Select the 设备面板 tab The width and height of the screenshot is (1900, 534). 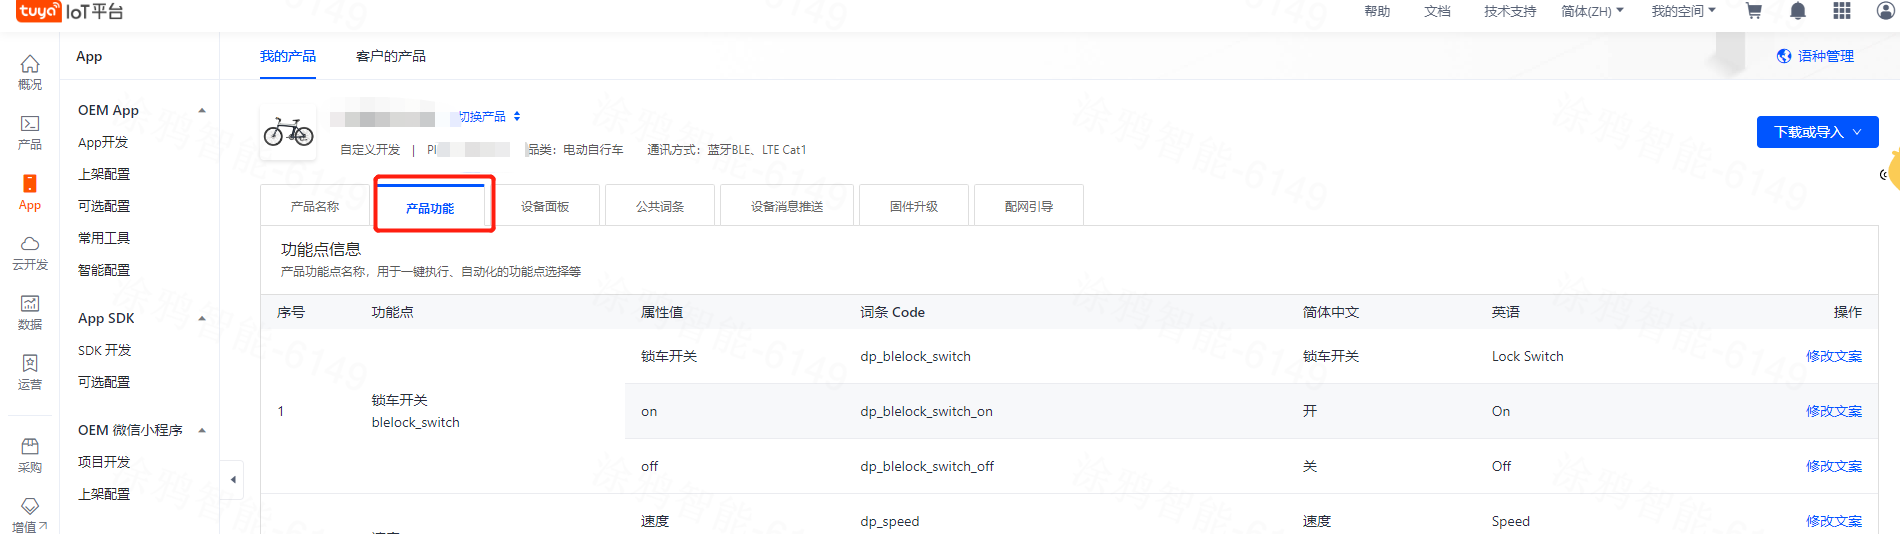[545, 206]
